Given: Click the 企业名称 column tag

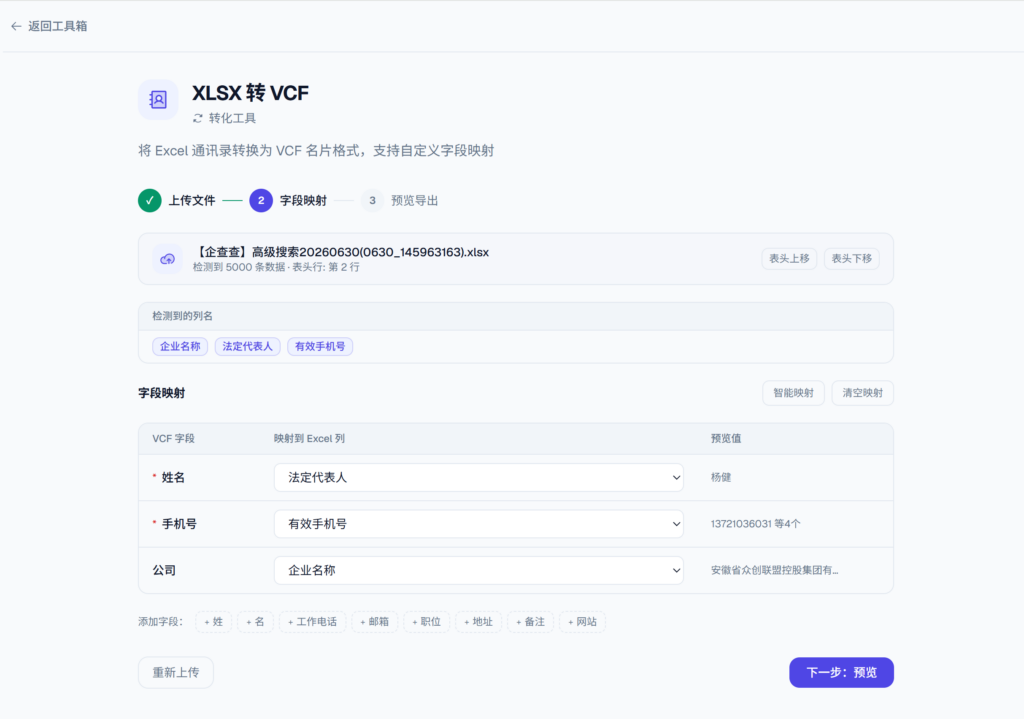Looking at the screenshot, I should point(180,346).
